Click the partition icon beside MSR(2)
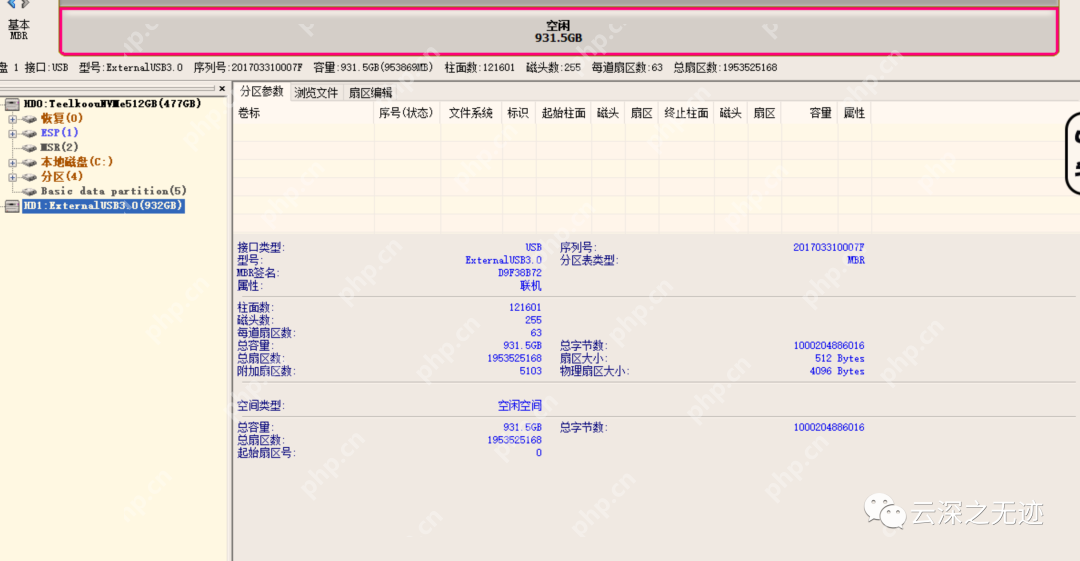Viewport: 1080px width, 561px height. [x=30, y=148]
